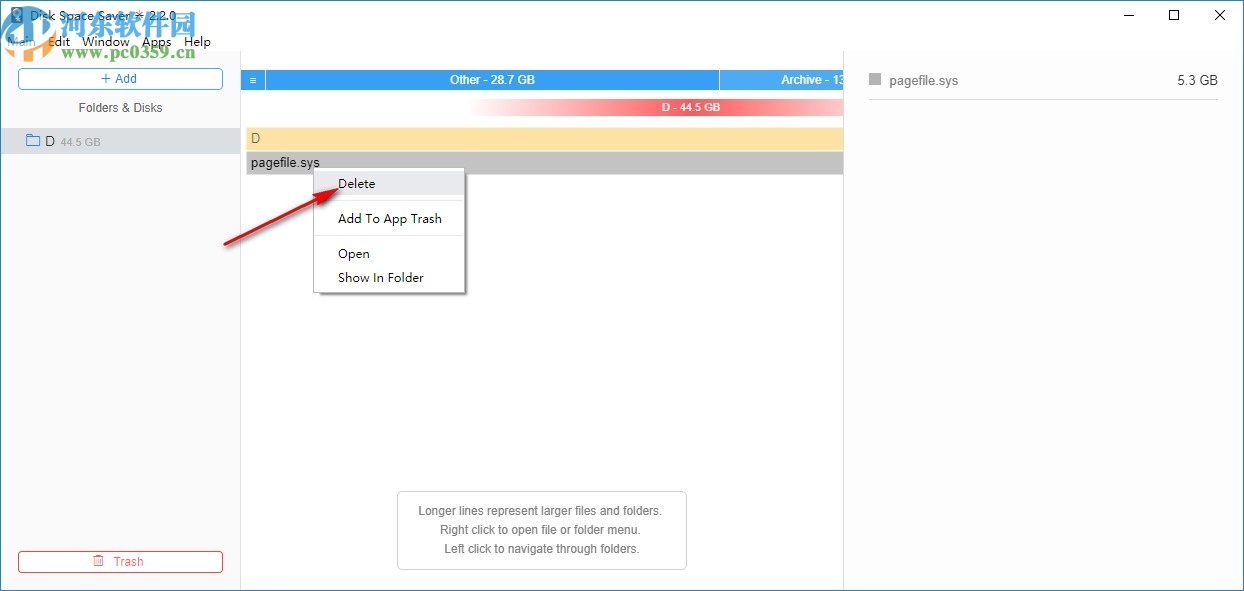
Task: Open the Window menu
Action: (x=105, y=41)
